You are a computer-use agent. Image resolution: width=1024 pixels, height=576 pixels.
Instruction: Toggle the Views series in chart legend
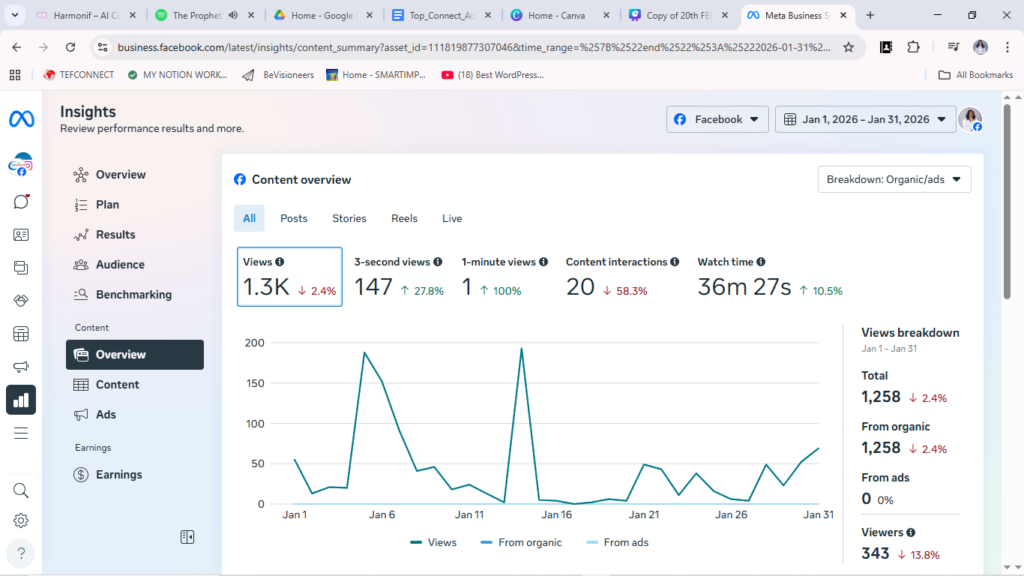(x=433, y=542)
